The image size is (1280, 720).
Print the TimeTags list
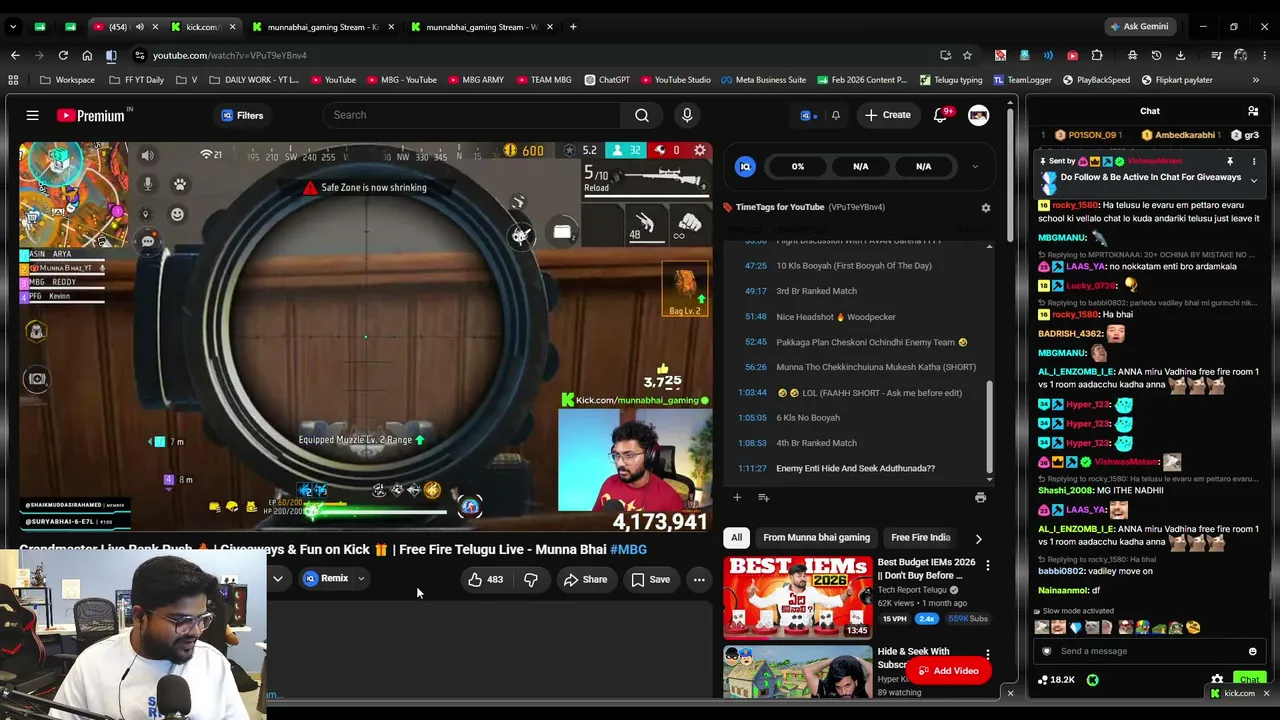pos(980,497)
